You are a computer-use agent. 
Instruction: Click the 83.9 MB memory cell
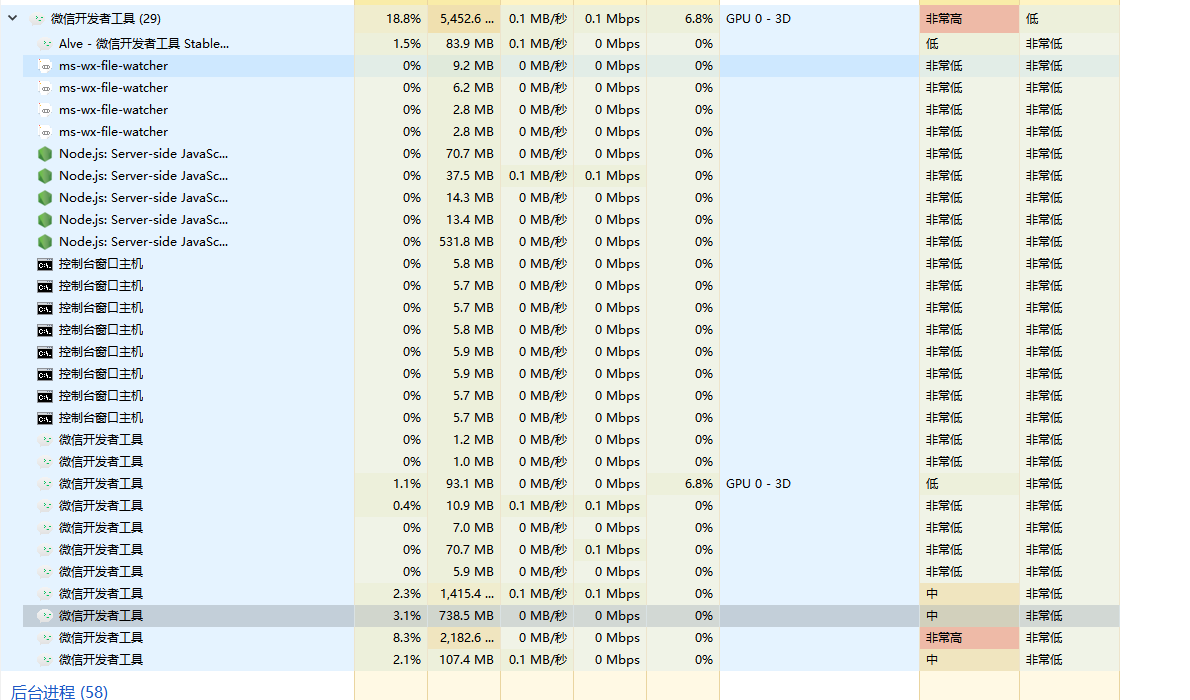(x=464, y=44)
